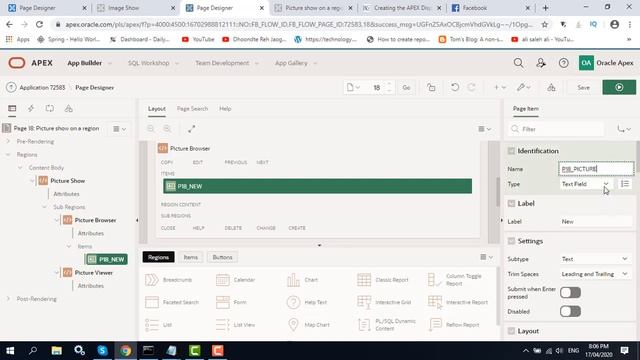Viewport: 640px width, 360px height.
Task: Click the property Filter search field
Action: click(x=556, y=129)
